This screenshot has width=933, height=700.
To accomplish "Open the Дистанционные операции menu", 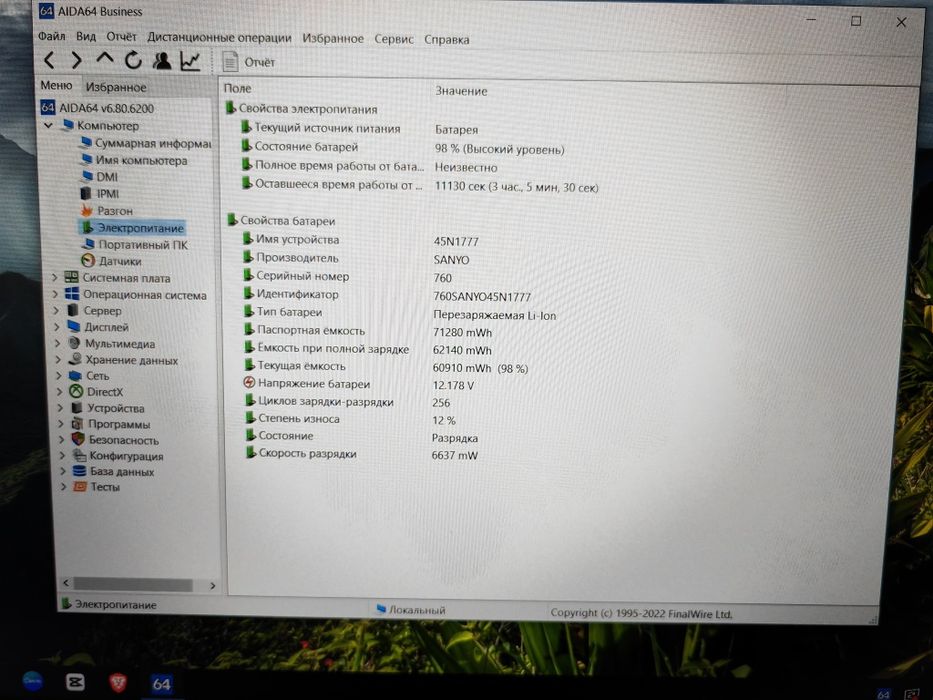I will click(x=220, y=38).
